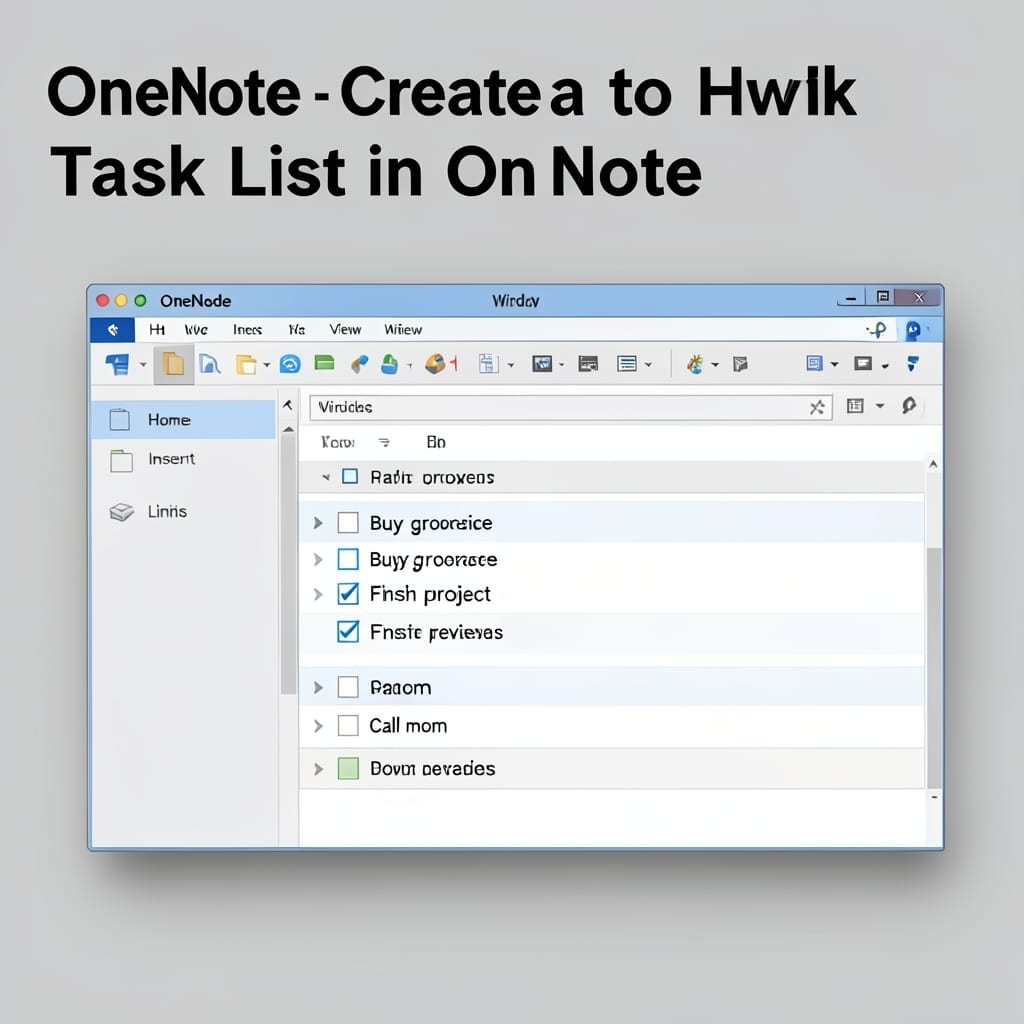Click the sidebar vertical scrollbar thumb
The width and height of the screenshot is (1024, 1024).
pyautogui.click(x=288, y=564)
